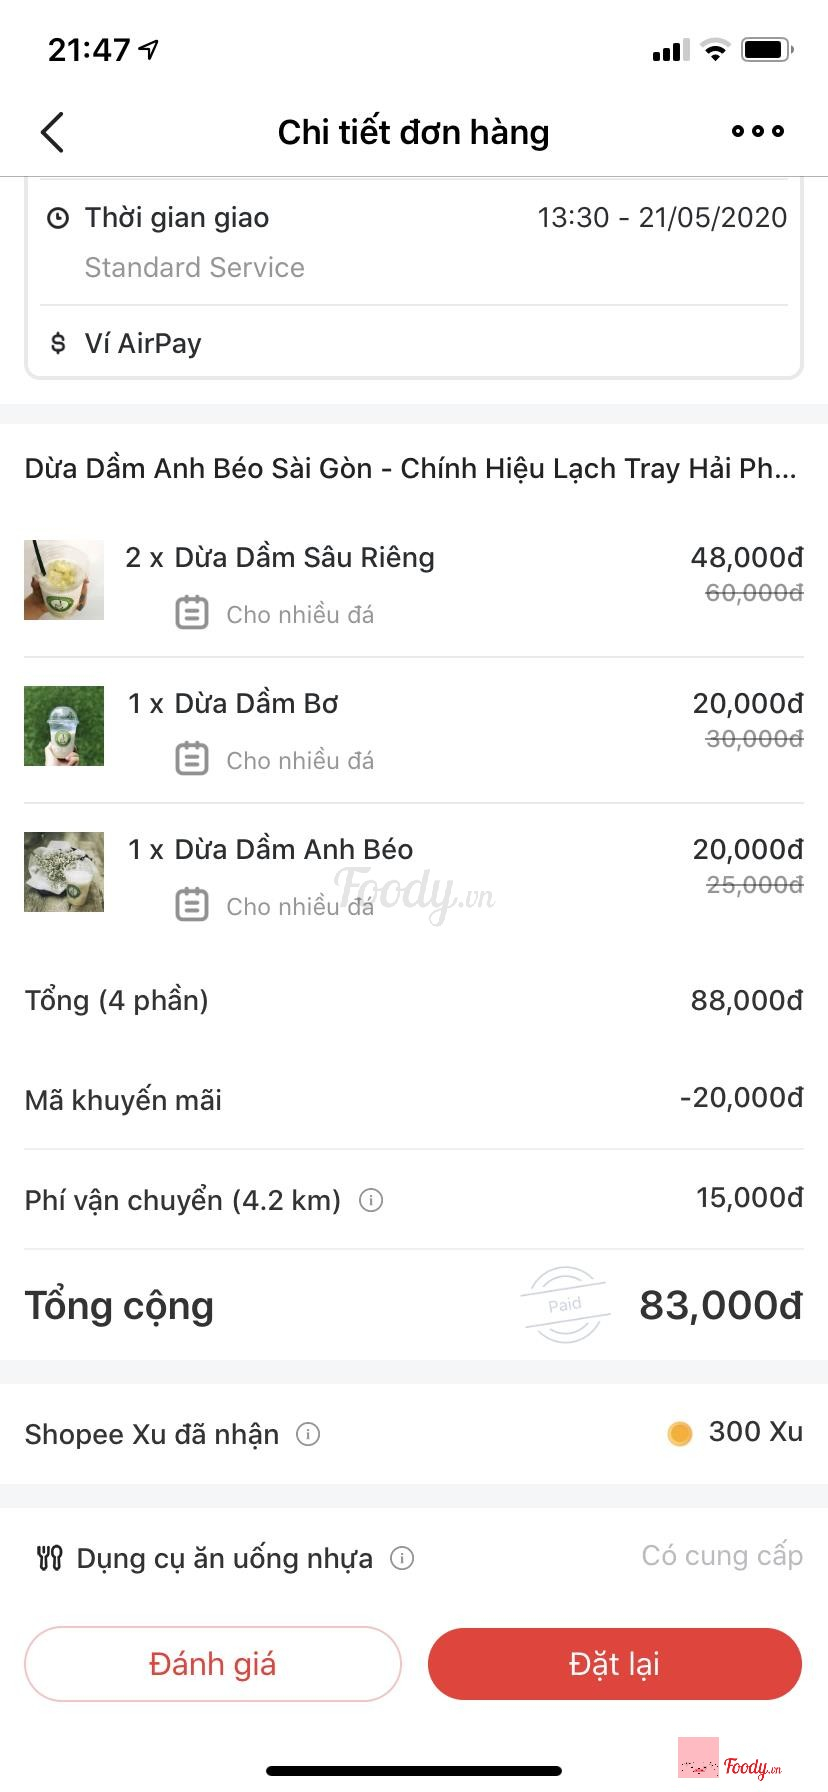Tap note icon under Dừa Dầm Sầu Riêng
Viewport: 828px width, 1792px height.
coord(192,613)
